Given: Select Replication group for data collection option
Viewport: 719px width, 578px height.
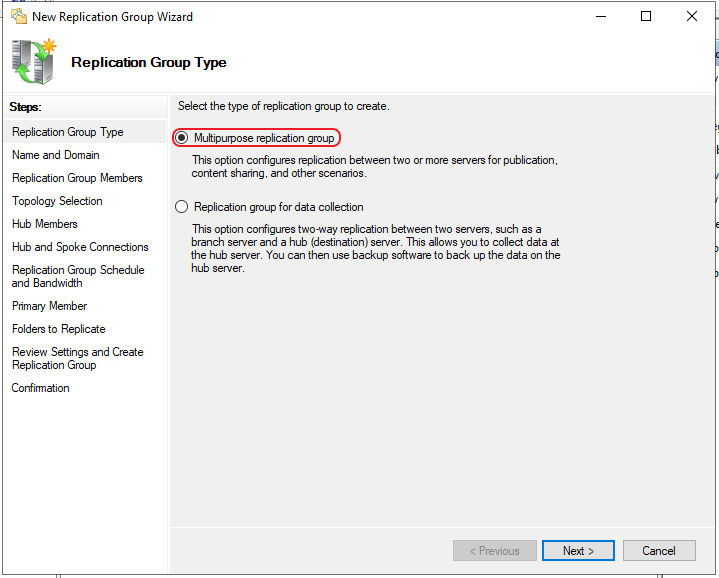Looking at the screenshot, I should (x=182, y=207).
